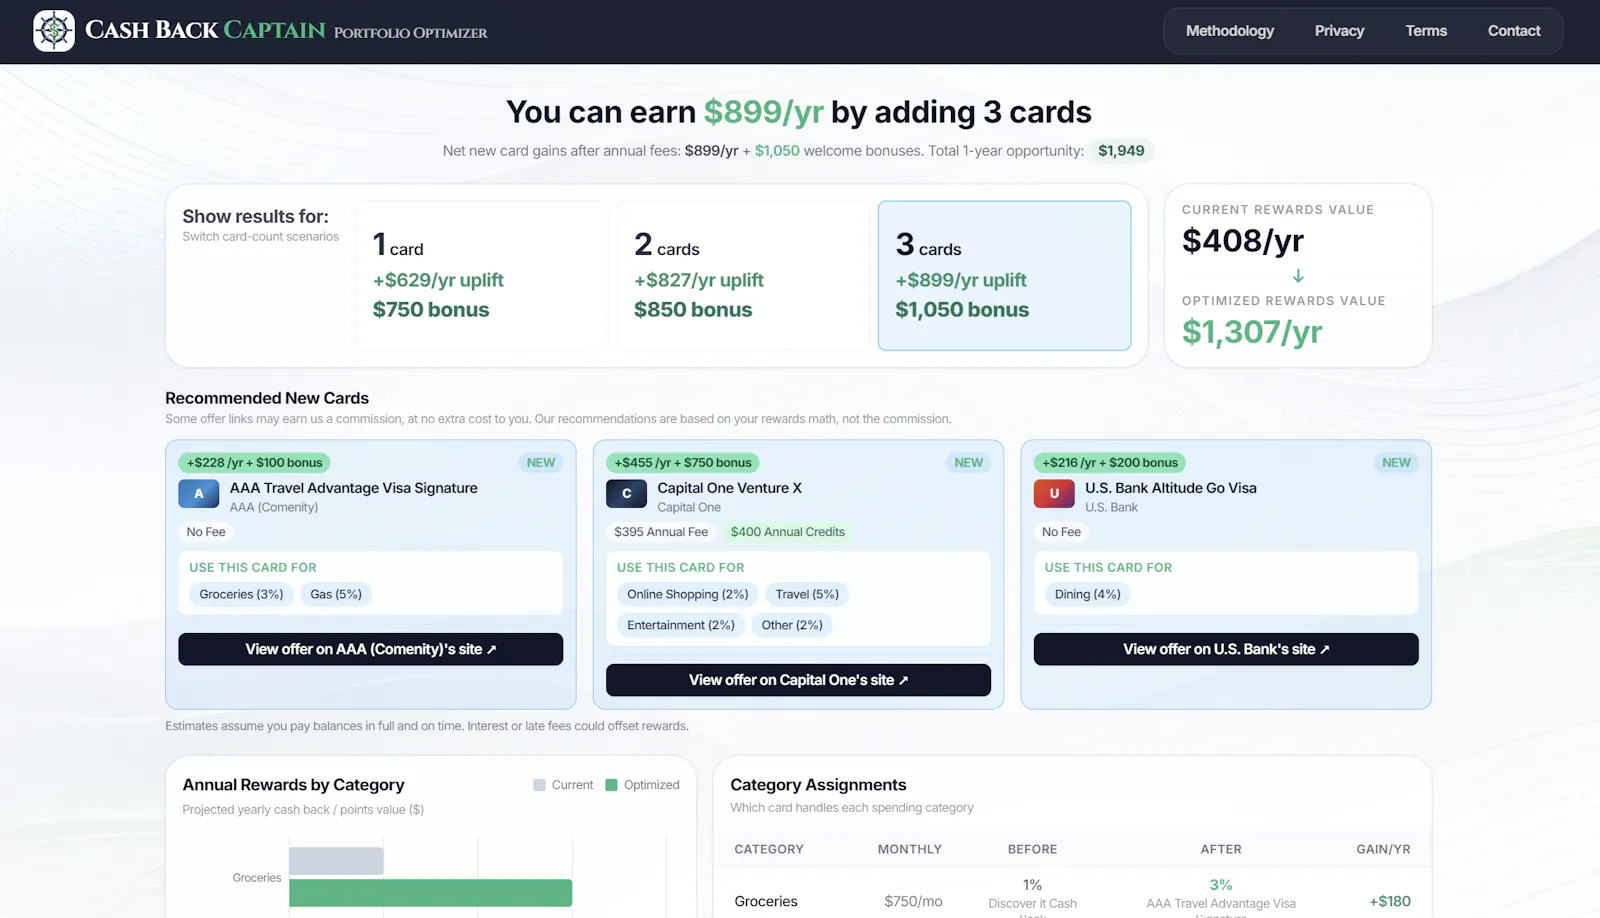Screen dimensions: 1600x918
Task: Click the green Optimized legend swatch
Action: (x=612, y=785)
